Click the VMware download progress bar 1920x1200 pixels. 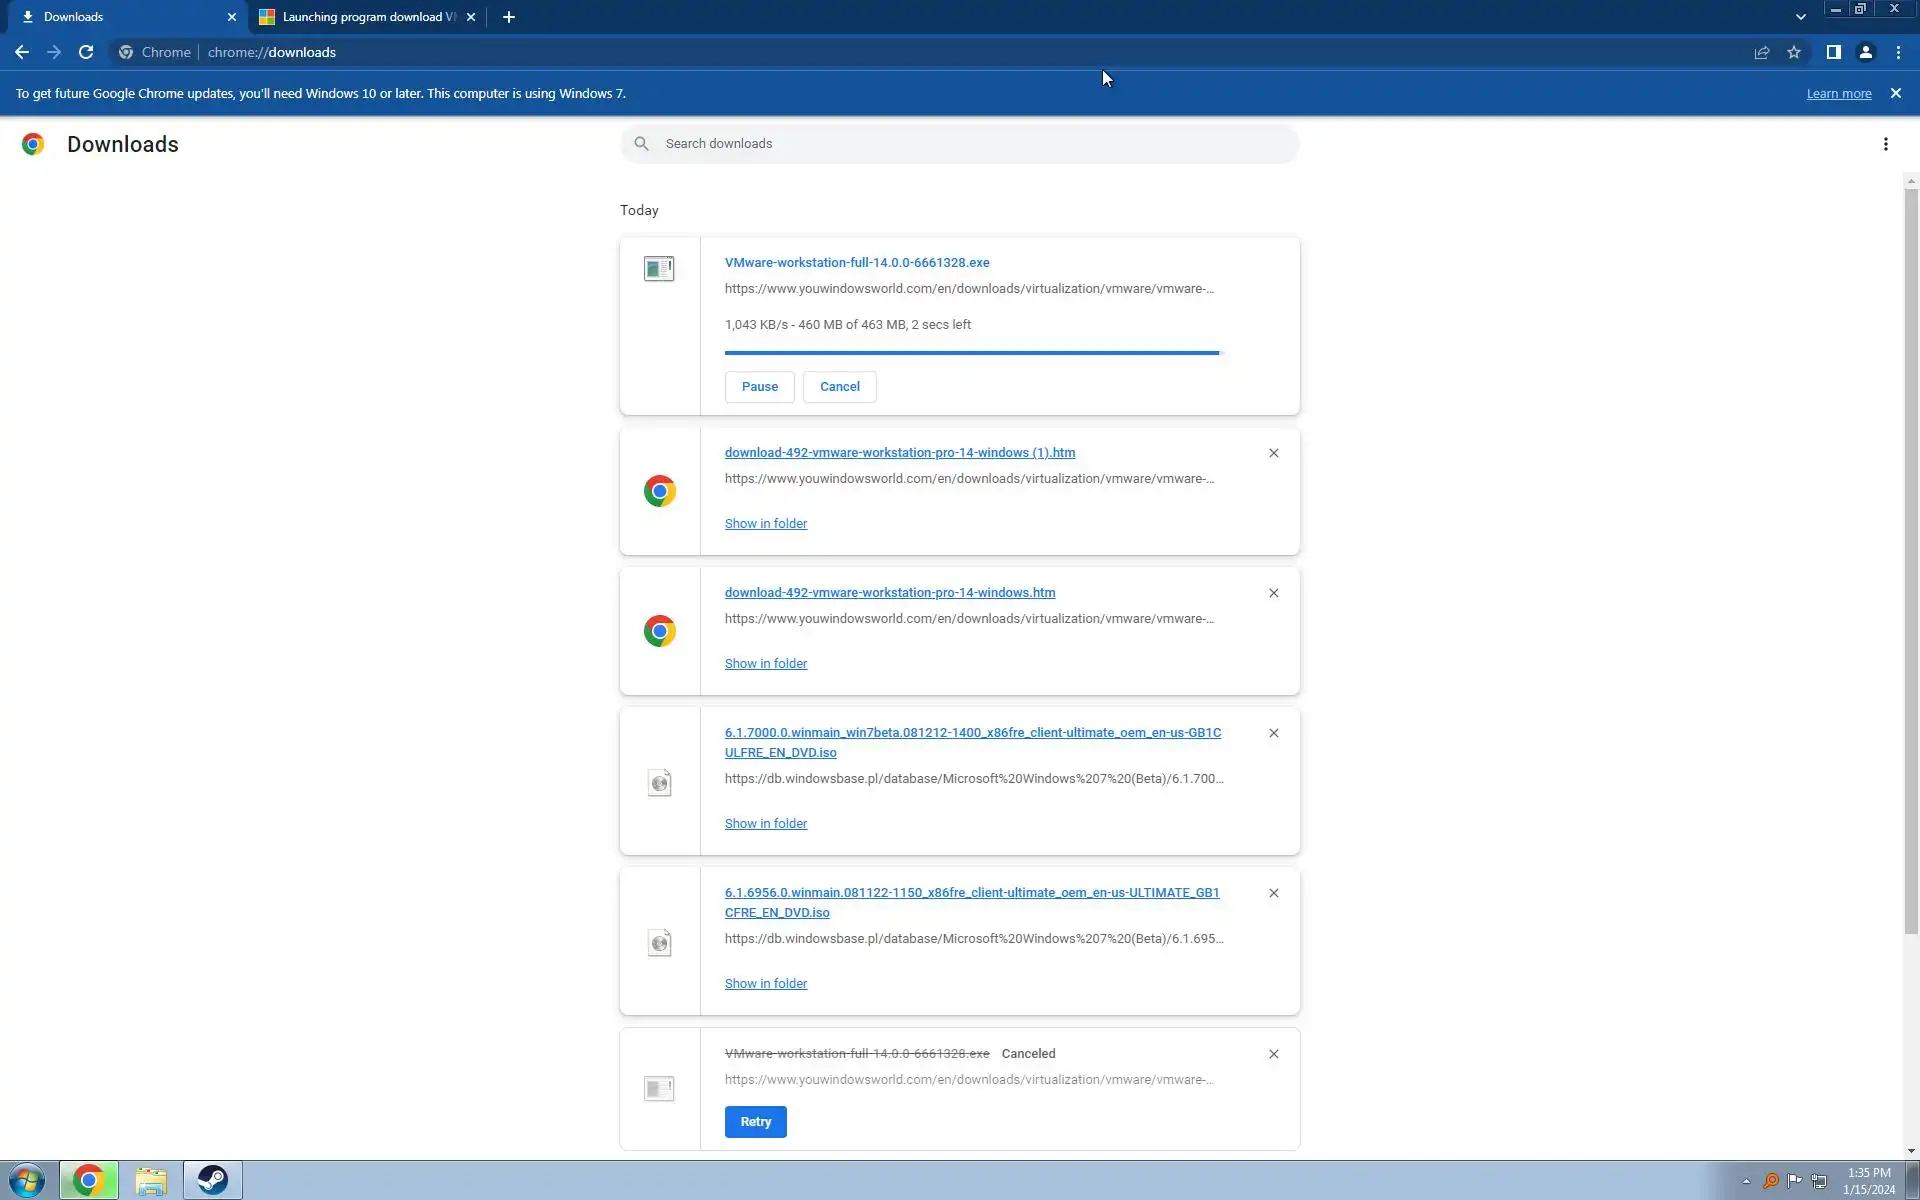pos(972,353)
